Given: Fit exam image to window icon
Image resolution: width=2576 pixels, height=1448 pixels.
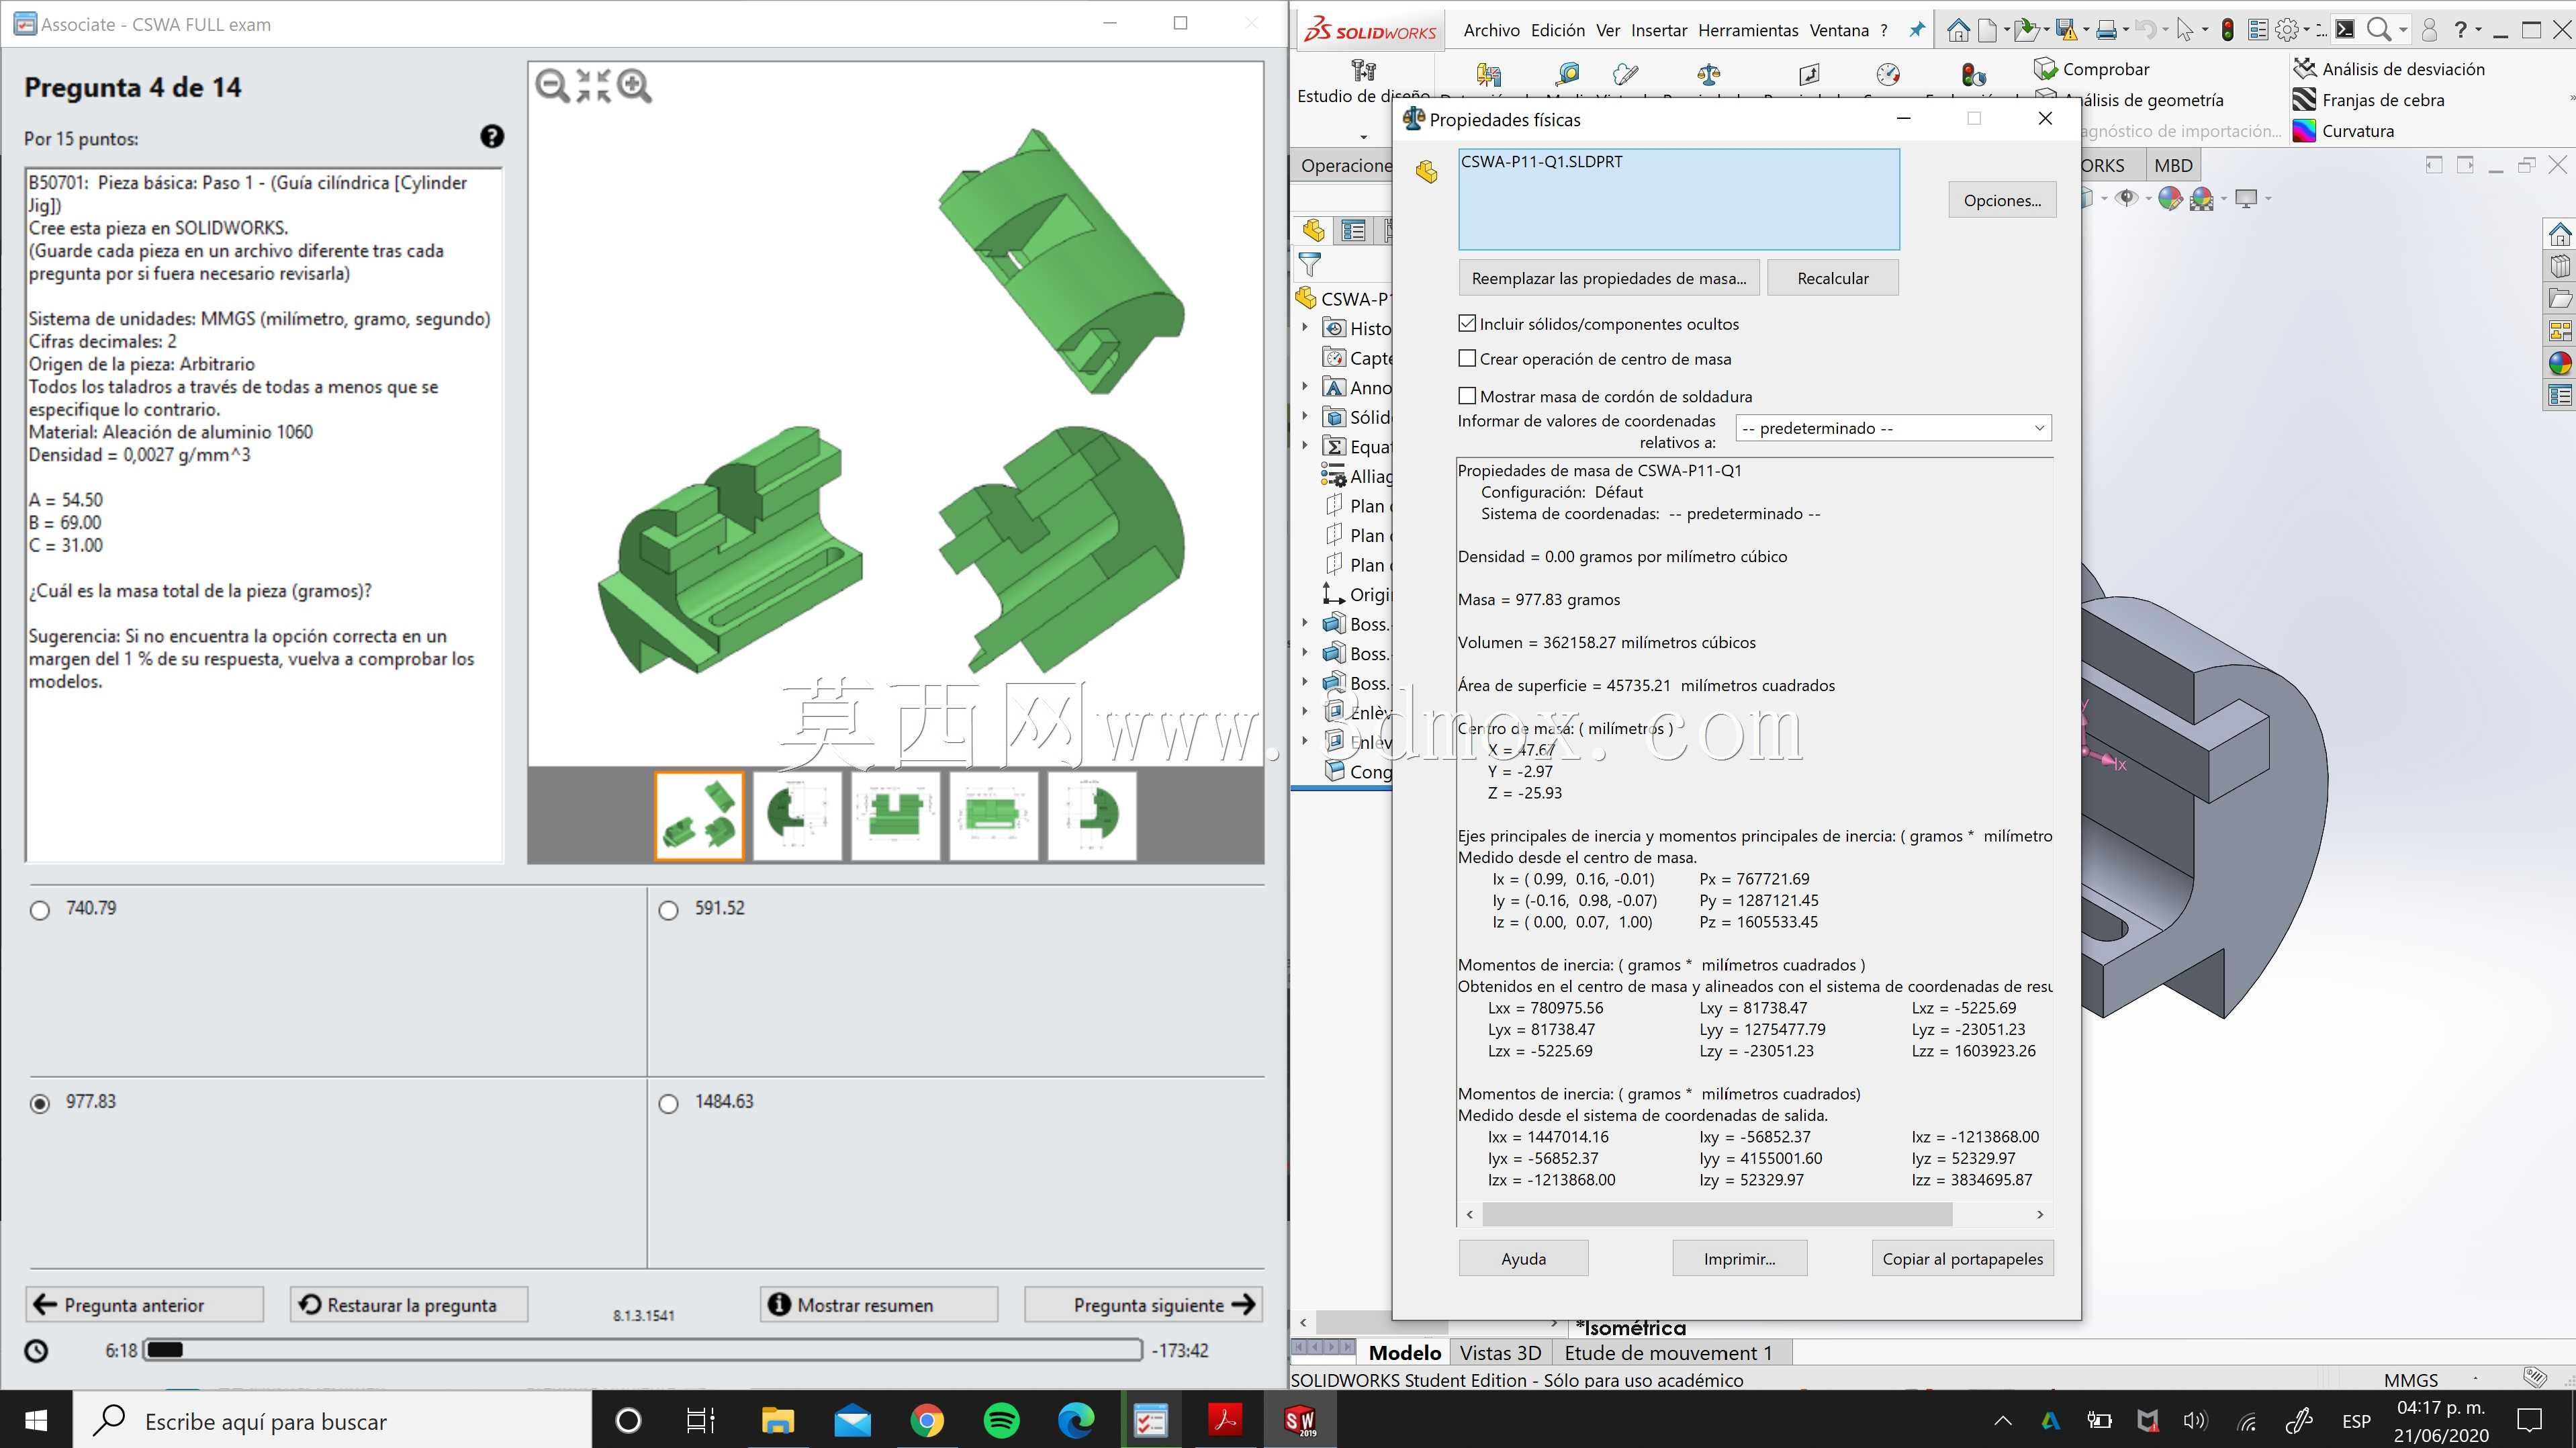Looking at the screenshot, I should [x=593, y=86].
